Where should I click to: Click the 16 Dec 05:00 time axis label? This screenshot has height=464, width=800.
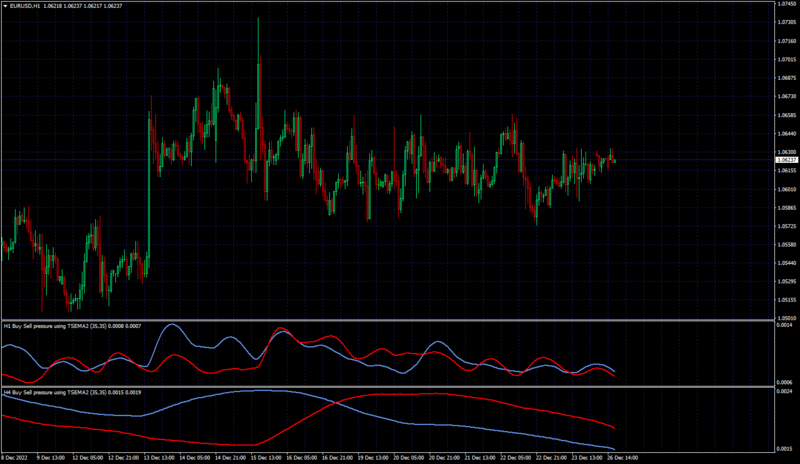point(302,458)
